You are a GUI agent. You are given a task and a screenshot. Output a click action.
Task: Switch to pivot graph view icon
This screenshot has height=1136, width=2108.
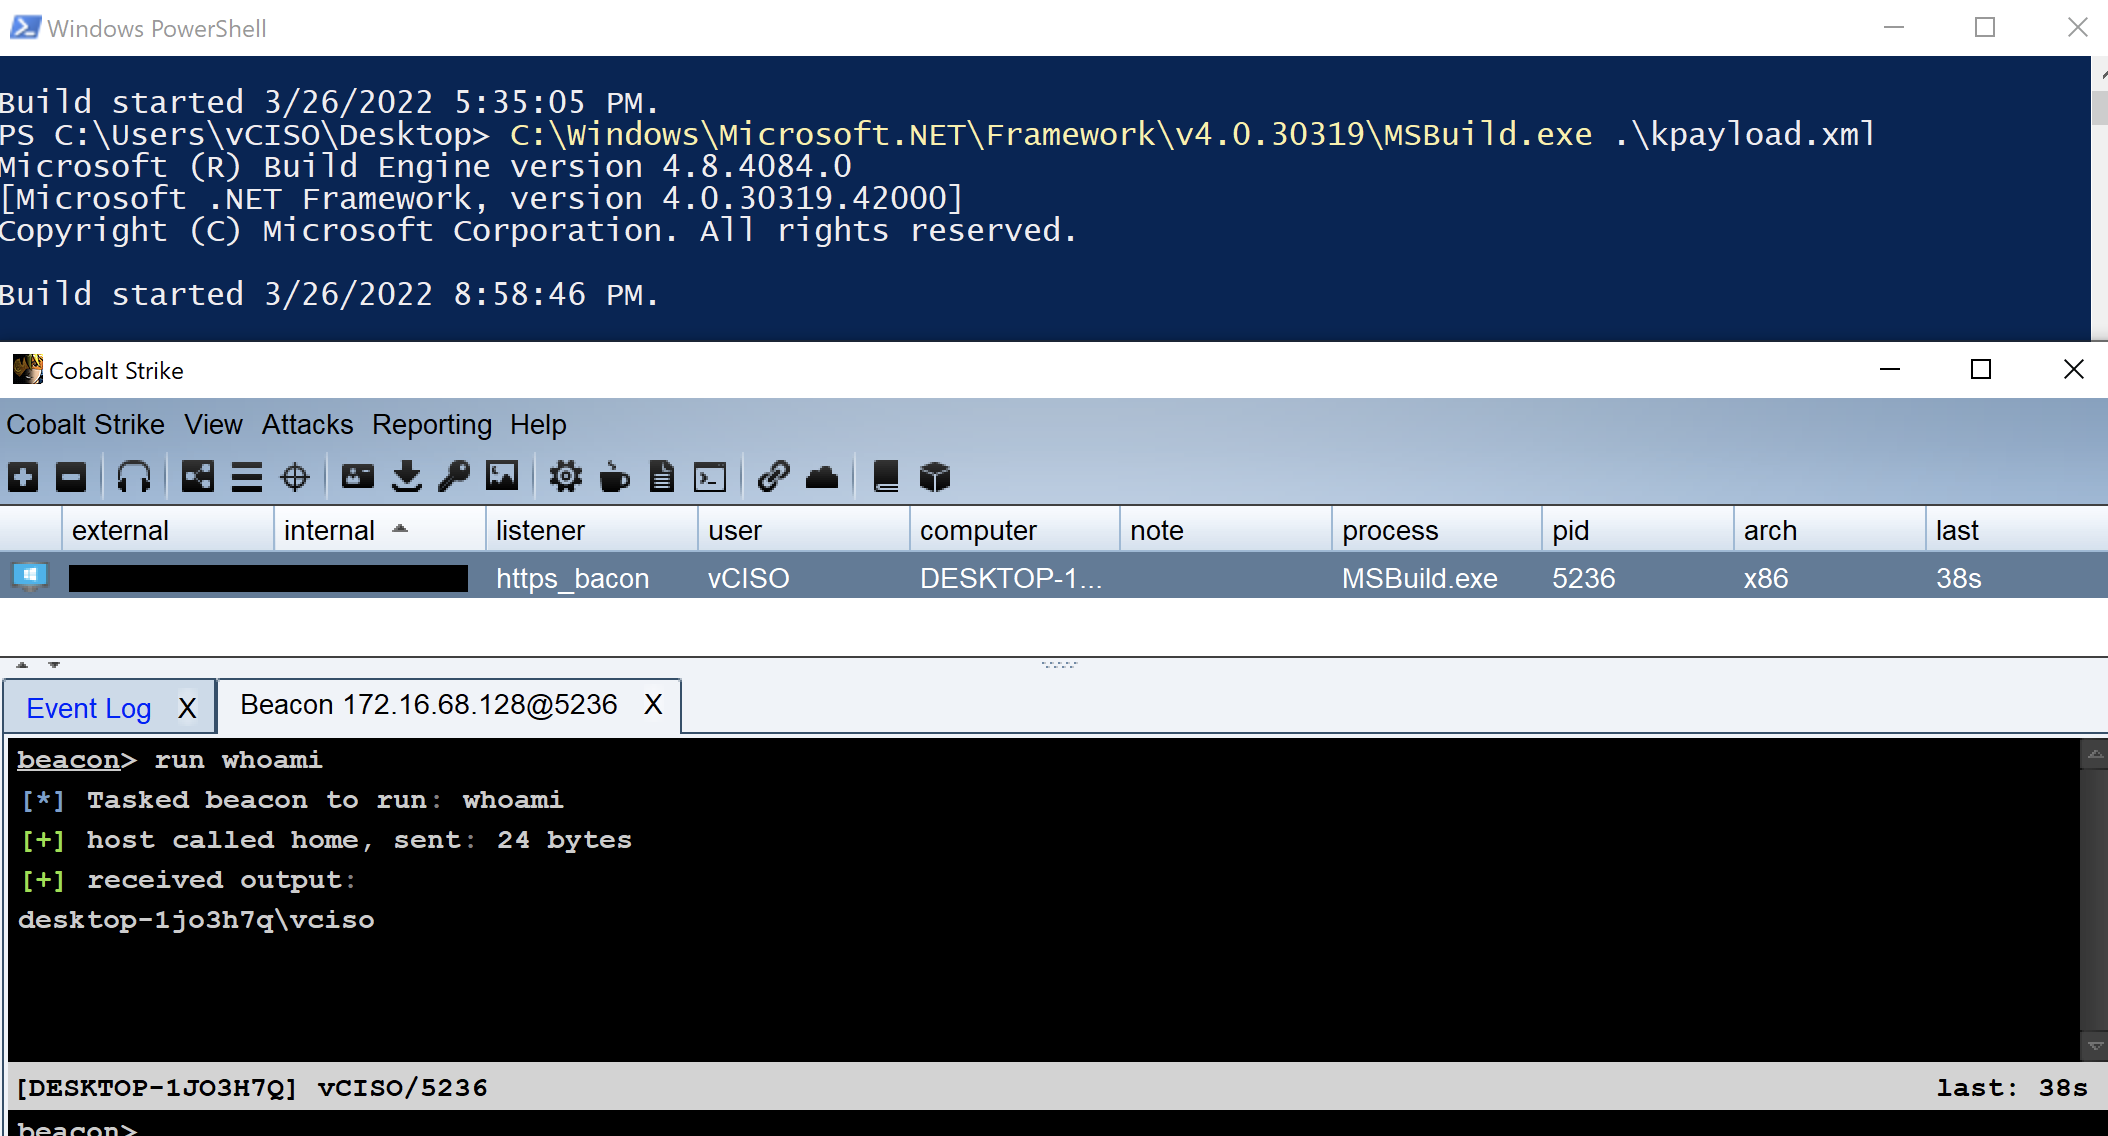198,477
